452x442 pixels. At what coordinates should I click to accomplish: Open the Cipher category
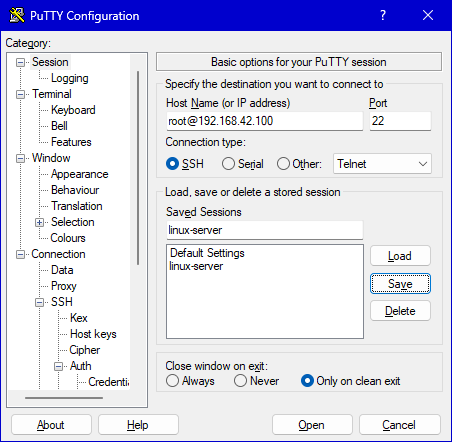(85, 350)
